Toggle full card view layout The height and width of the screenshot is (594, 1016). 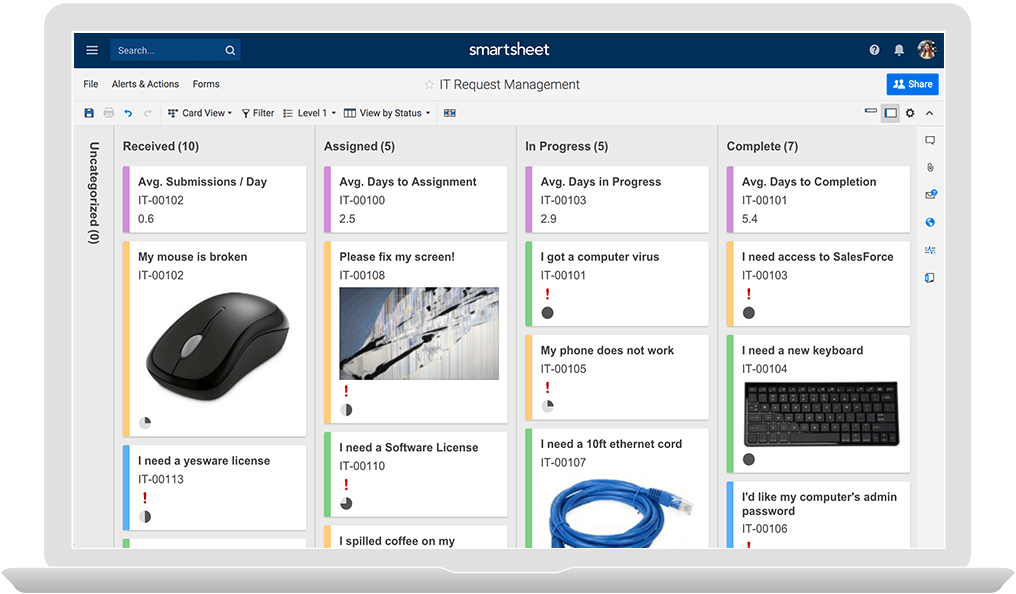(x=890, y=112)
